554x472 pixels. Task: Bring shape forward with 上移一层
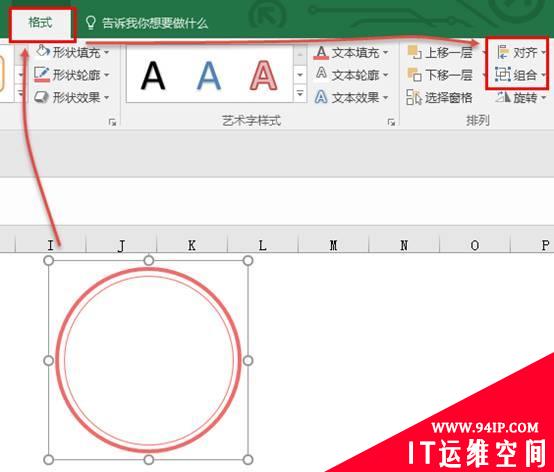pyautogui.click(x=440, y=52)
